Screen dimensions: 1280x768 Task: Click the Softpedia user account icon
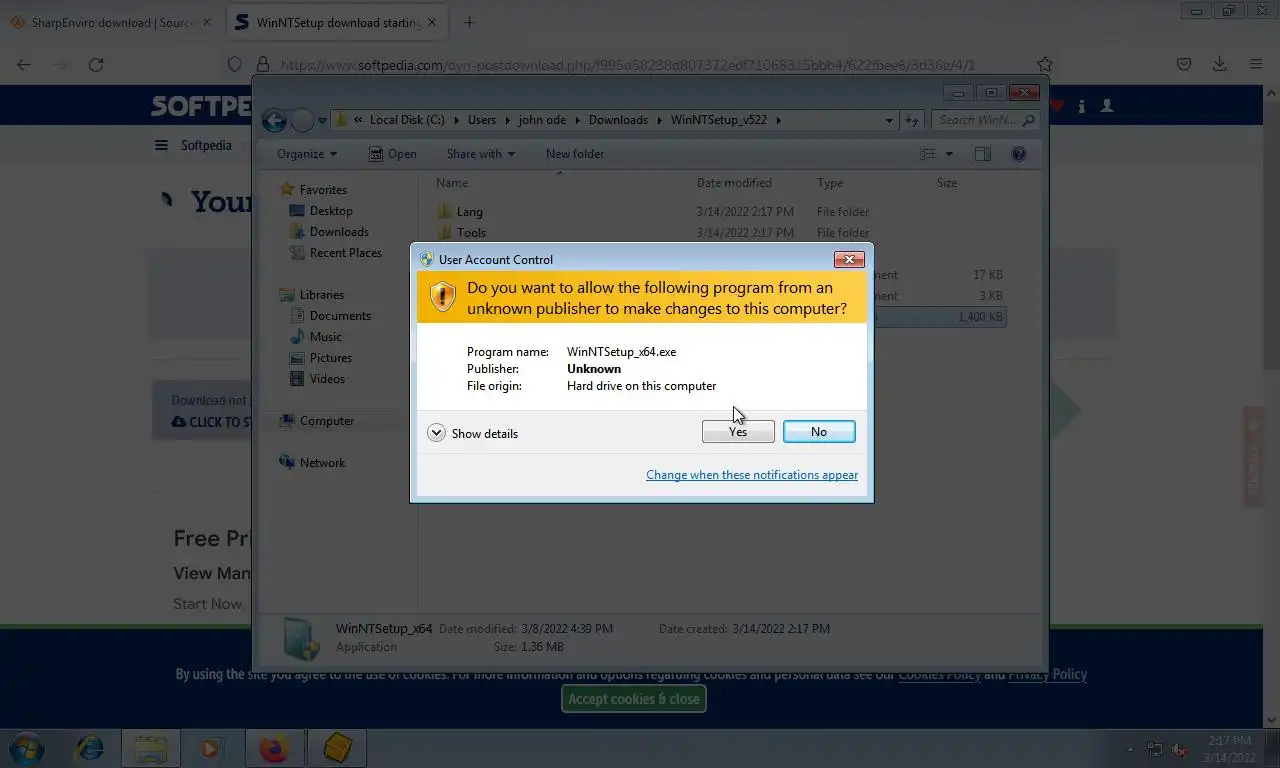pos(1107,105)
